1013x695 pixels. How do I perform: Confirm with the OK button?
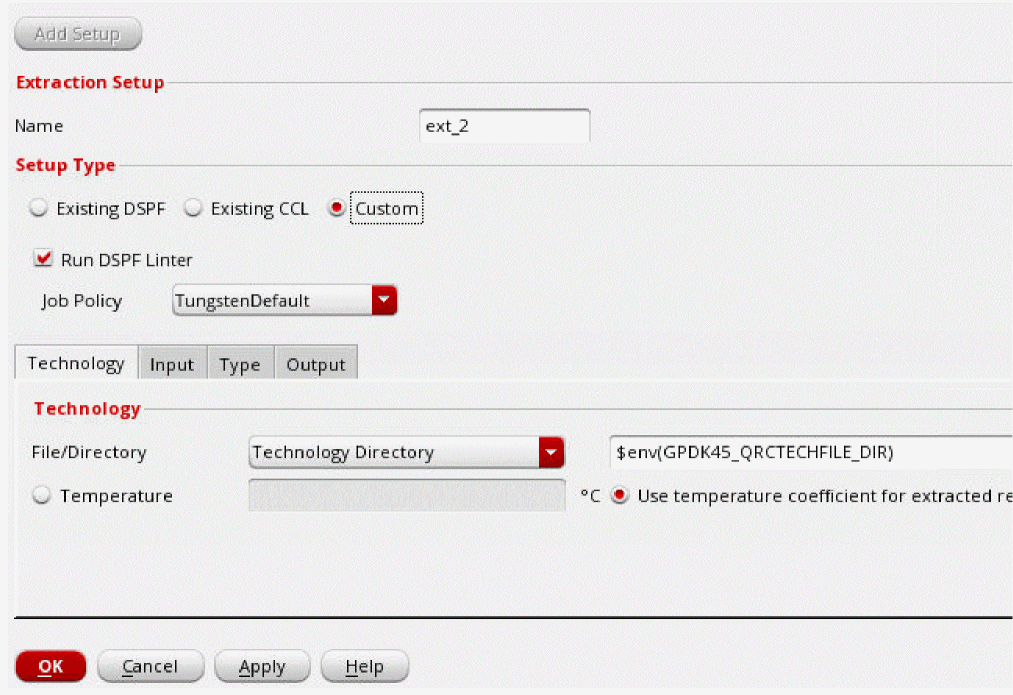[x=50, y=666]
